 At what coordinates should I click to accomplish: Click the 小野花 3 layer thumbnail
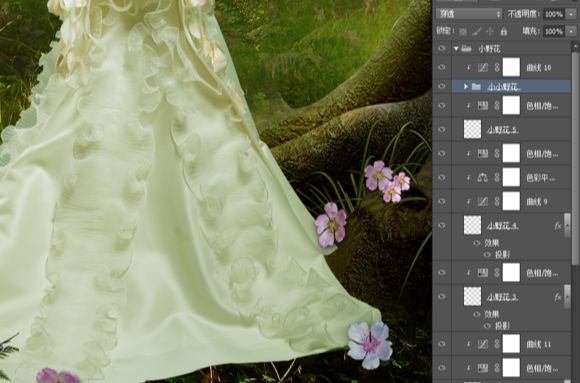(x=472, y=296)
